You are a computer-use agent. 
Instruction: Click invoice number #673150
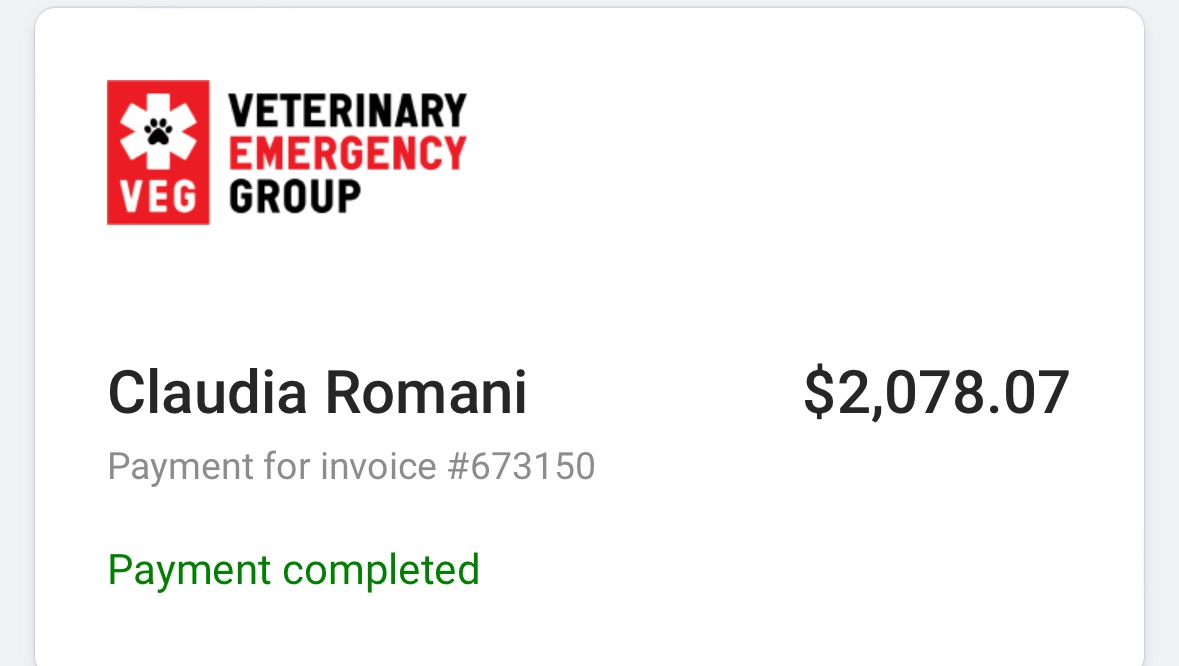(x=521, y=466)
